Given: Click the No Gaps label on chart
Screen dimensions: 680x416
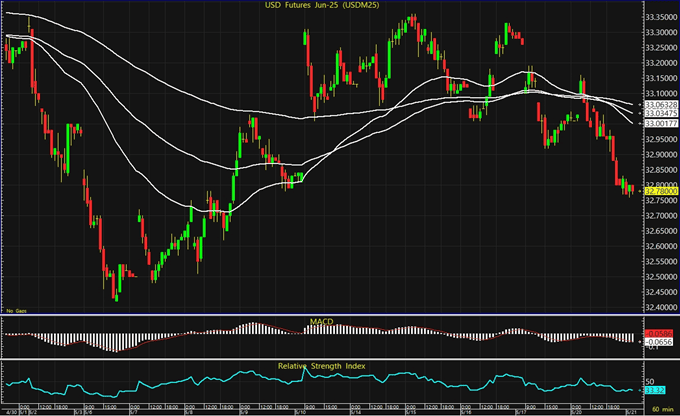Looking at the screenshot, I should click(x=17, y=311).
